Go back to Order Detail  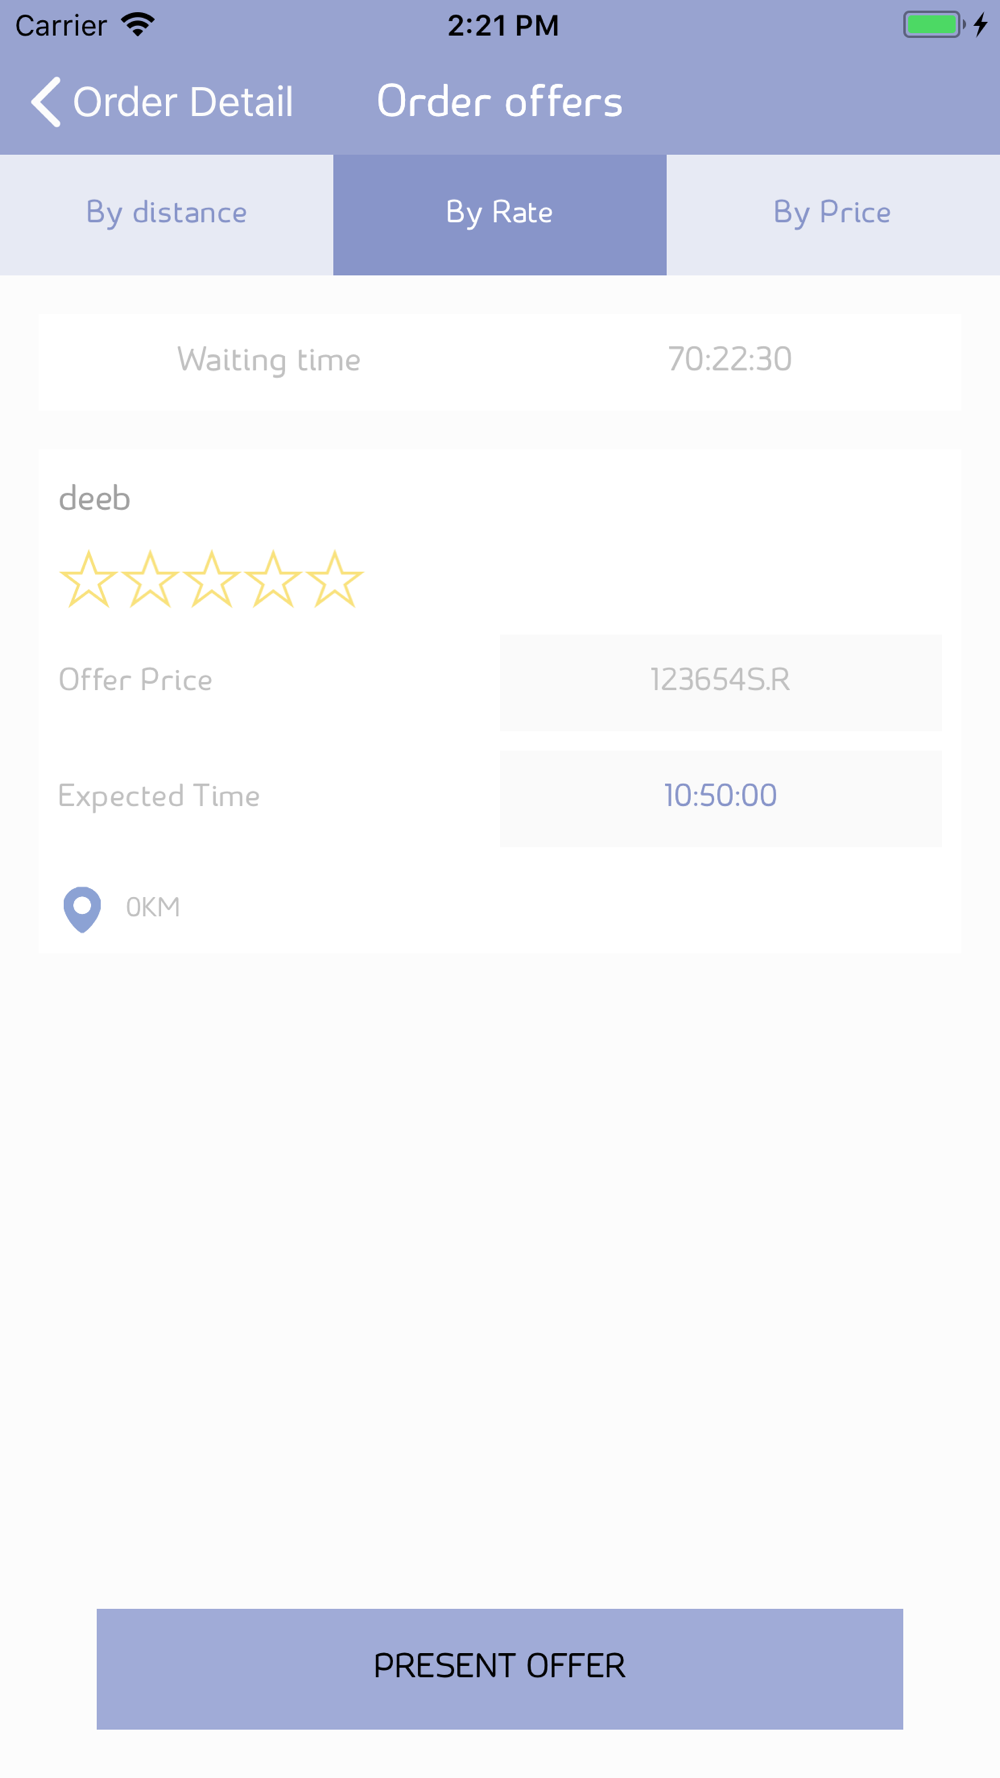point(183,102)
